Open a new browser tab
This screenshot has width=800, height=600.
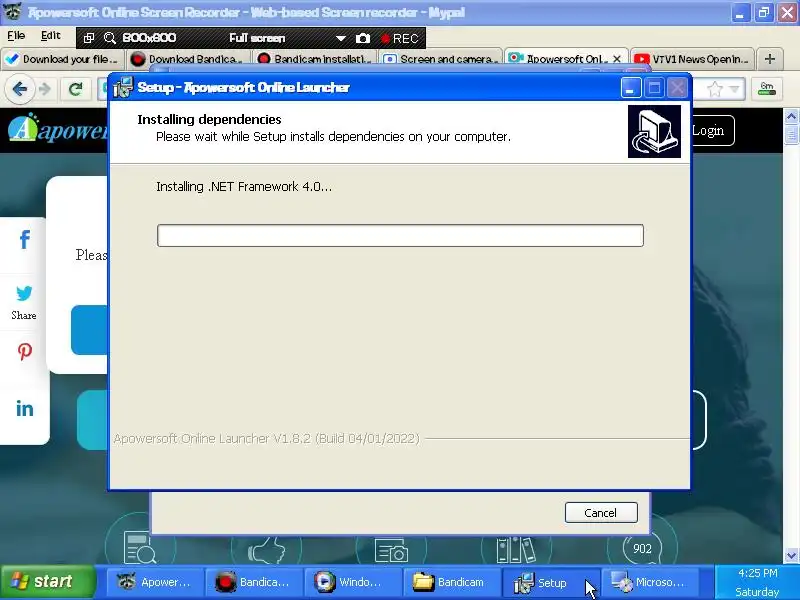pos(770,59)
